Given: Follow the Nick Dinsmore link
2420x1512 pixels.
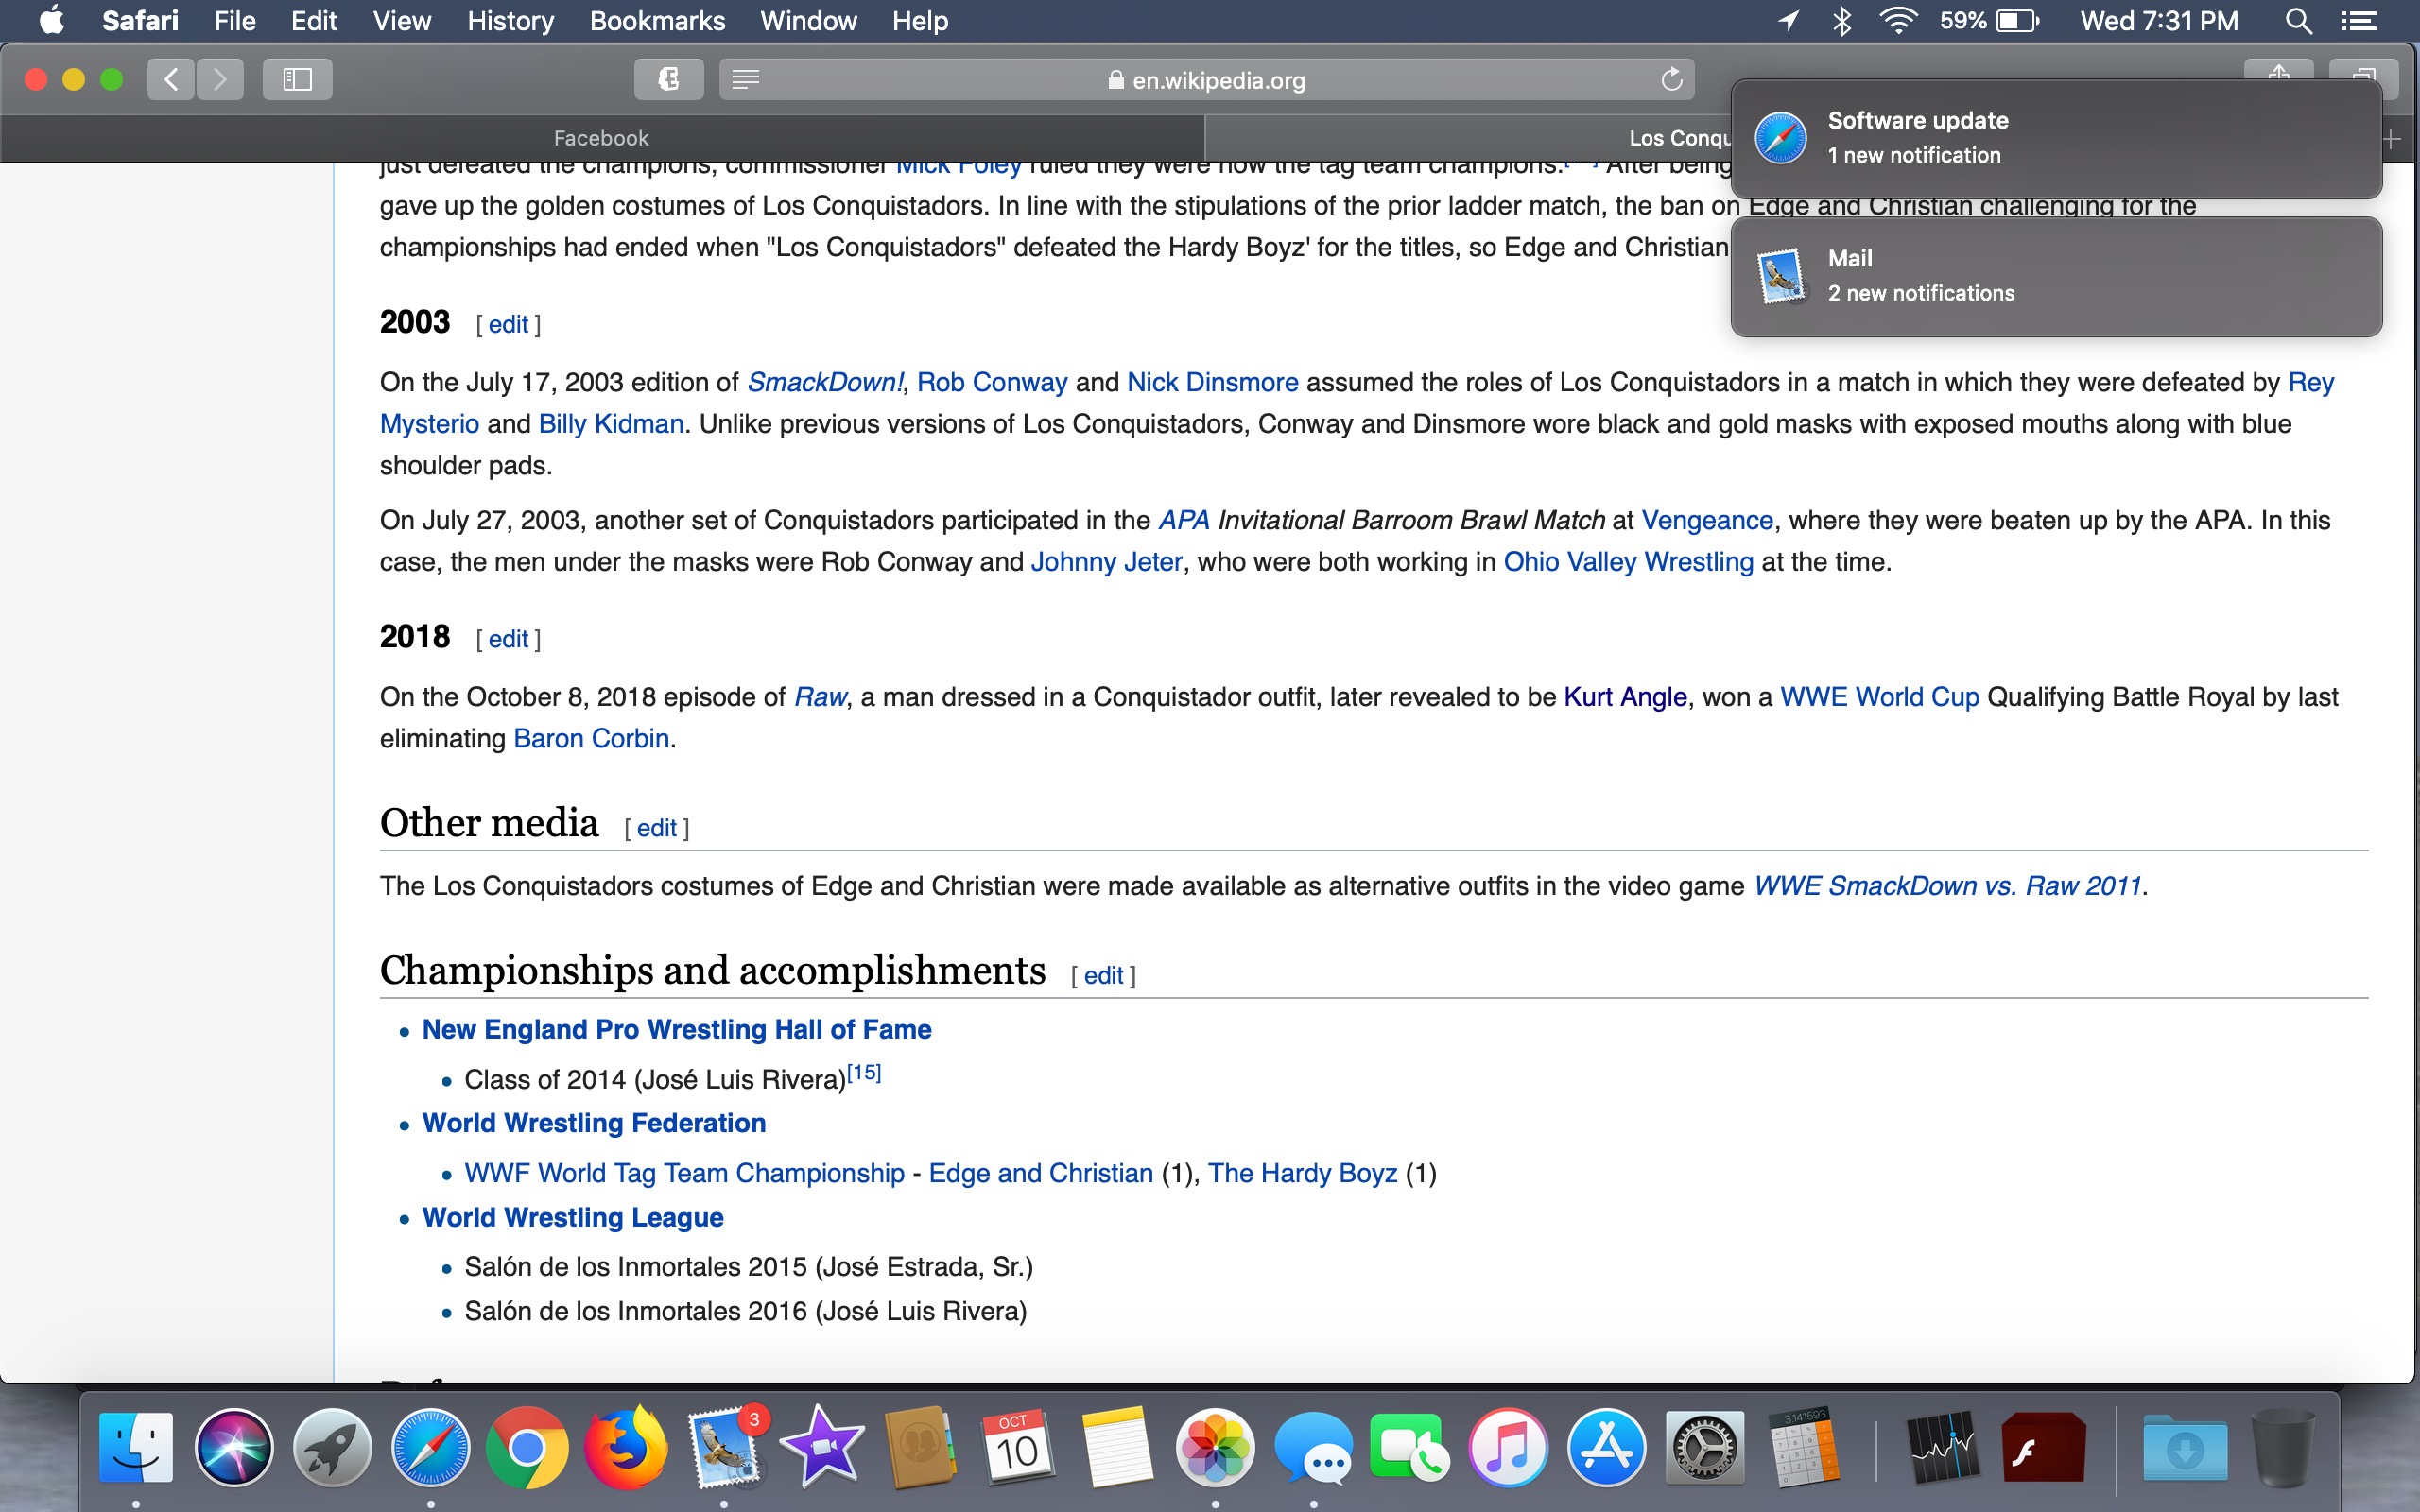Looking at the screenshot, I should coord(1212,382).
